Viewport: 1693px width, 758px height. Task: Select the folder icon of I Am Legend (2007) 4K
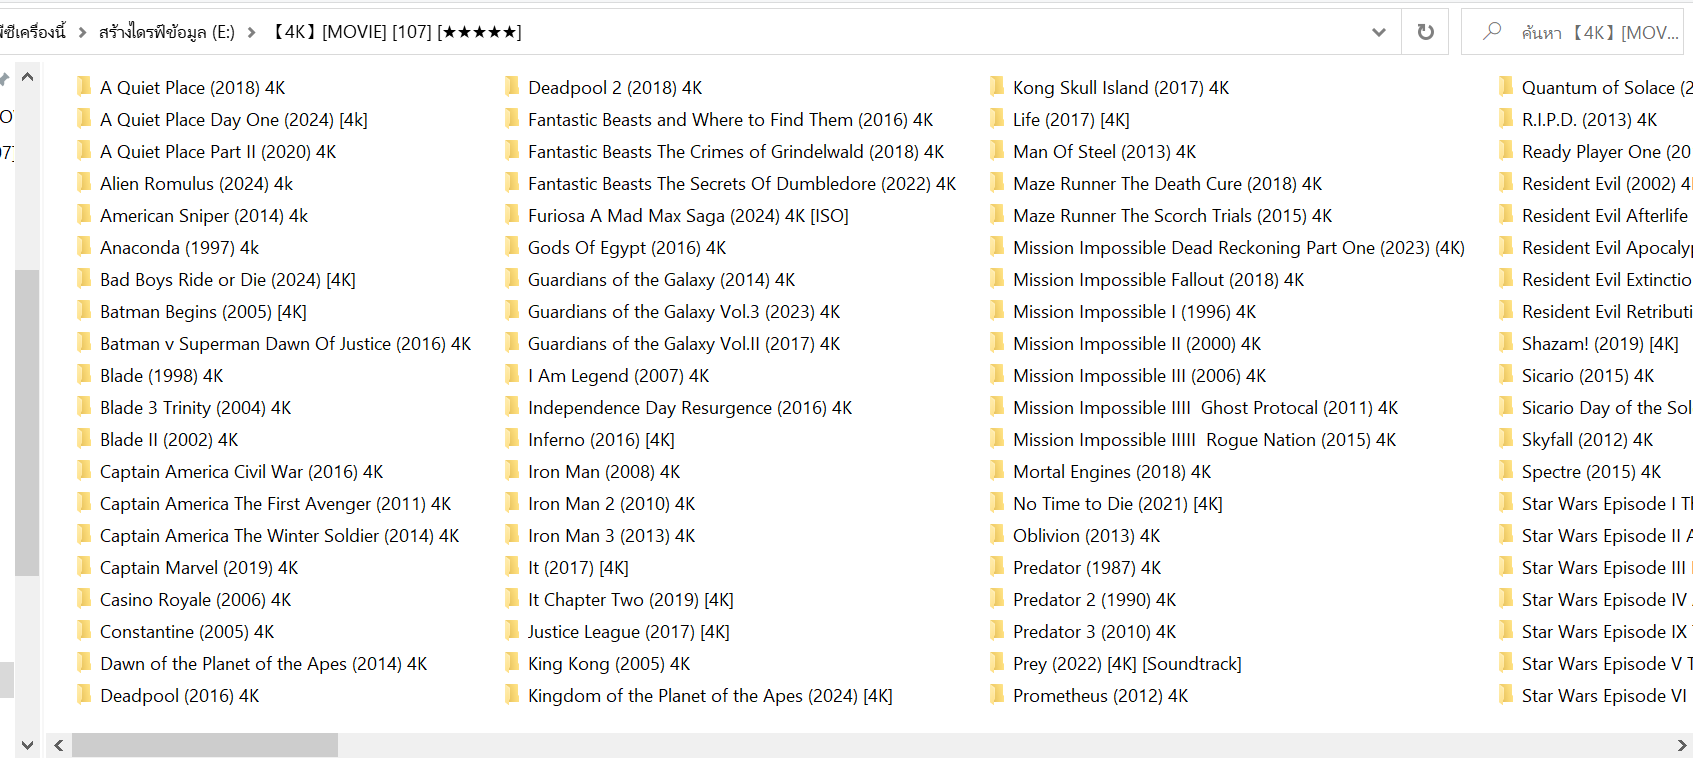tap(512, 375)
